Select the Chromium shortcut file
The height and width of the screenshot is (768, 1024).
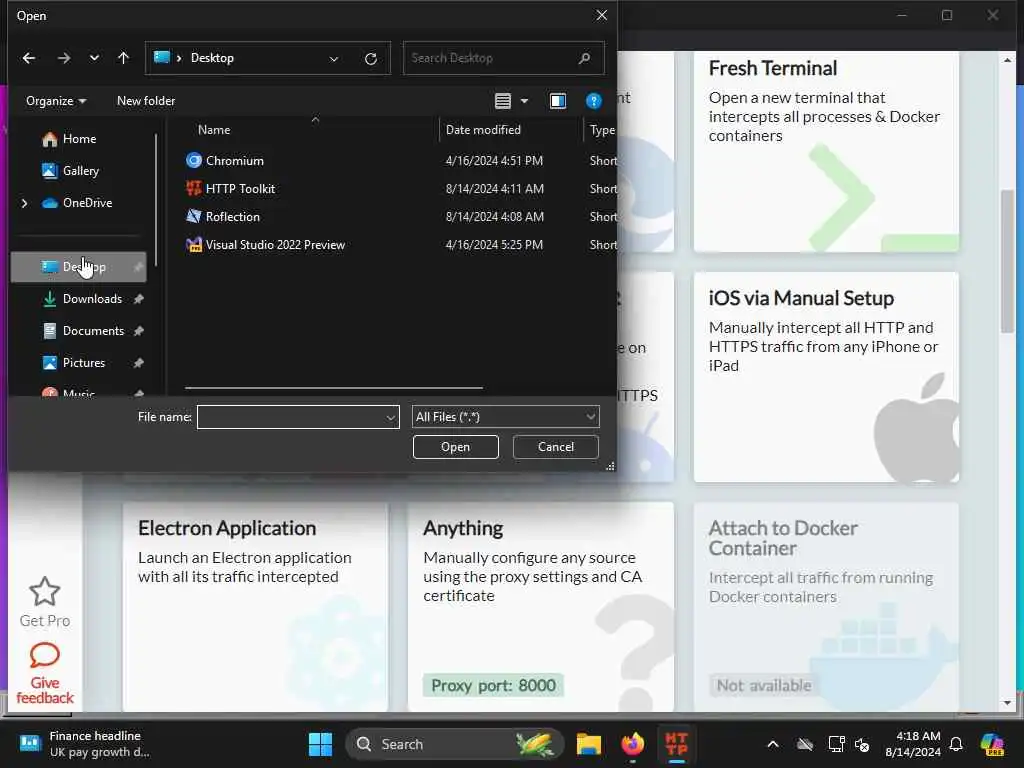tap(234, 161)
